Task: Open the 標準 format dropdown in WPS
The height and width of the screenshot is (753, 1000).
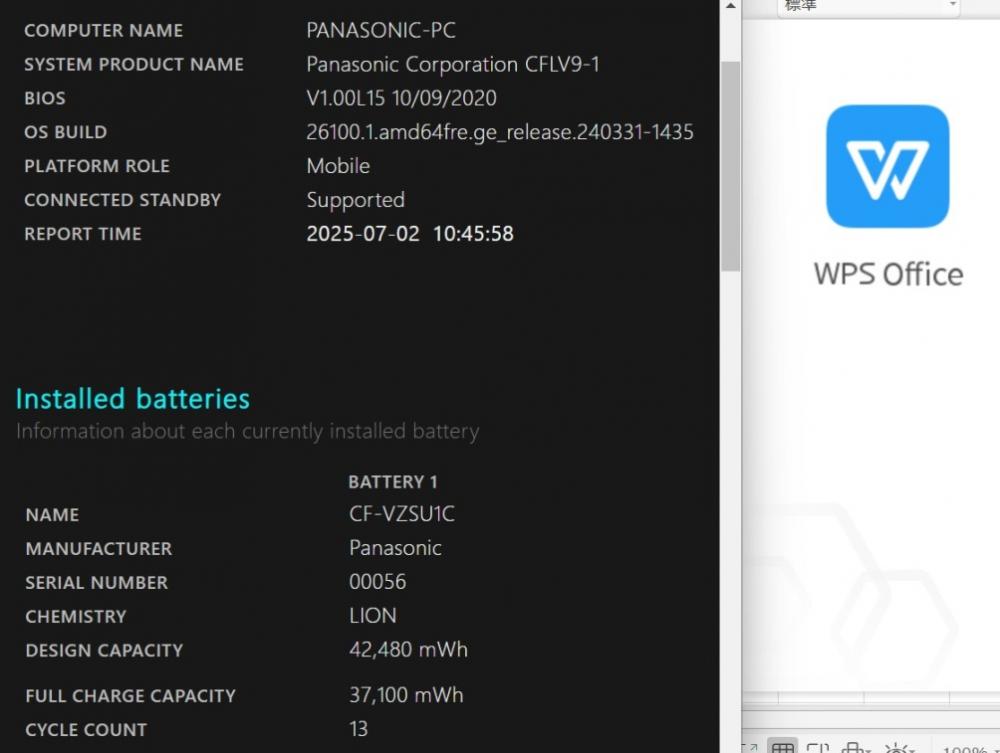Action: tap(869, 6)
